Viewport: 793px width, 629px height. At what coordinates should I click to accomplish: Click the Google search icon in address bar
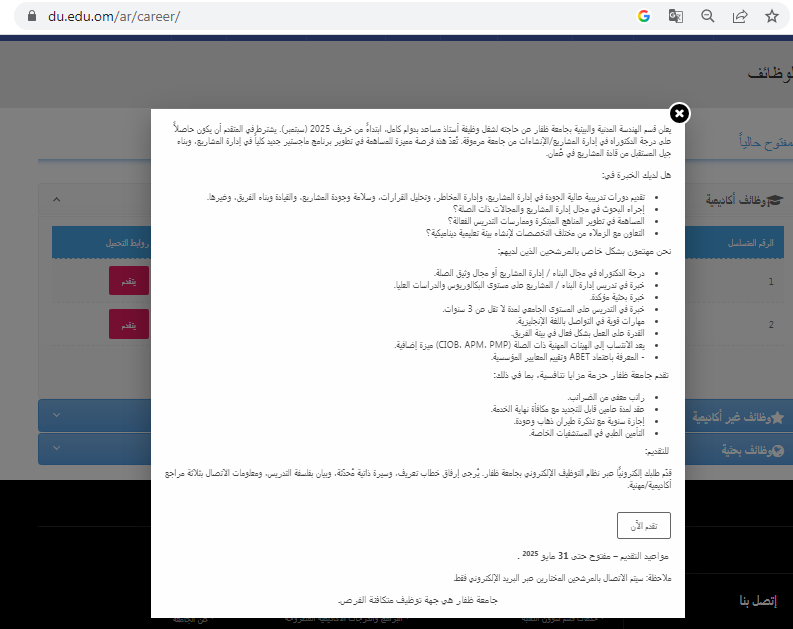pyautogui.click(x=643, y=16)
